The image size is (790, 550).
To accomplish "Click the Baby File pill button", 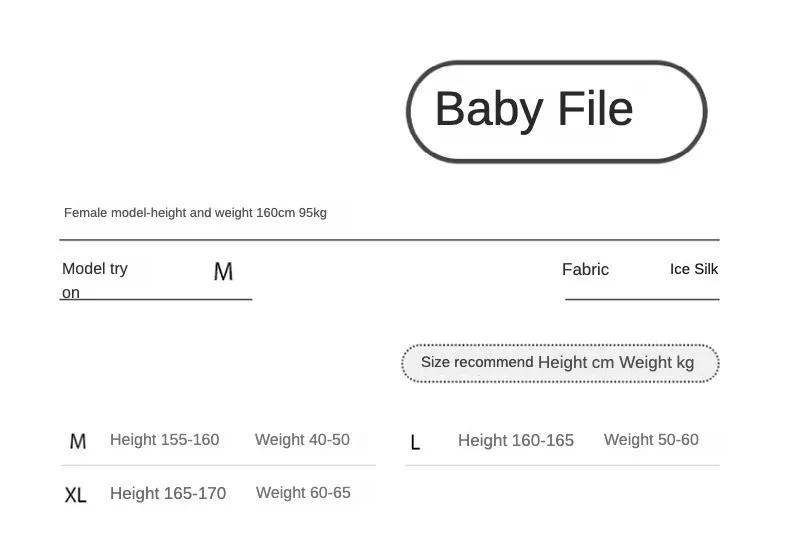I will [x=556, y=111].
